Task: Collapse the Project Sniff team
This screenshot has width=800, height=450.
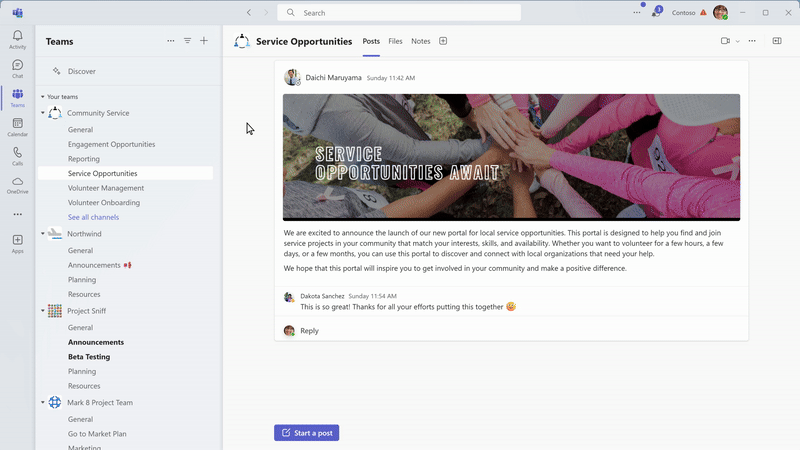Action: [43, 311]
